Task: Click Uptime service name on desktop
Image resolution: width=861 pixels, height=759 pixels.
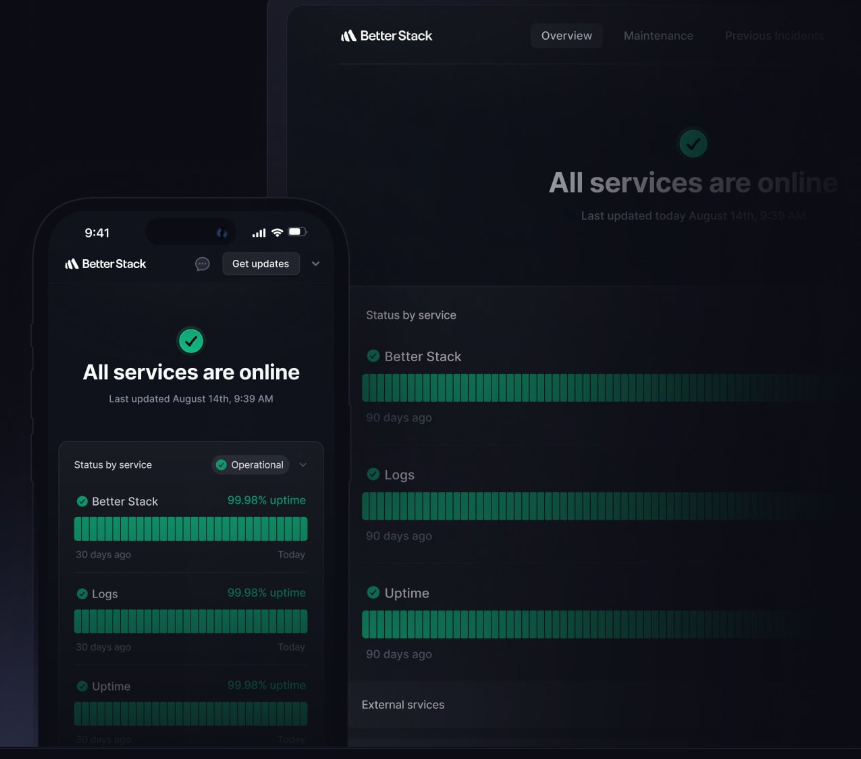Action: click(x=407, y=593)
